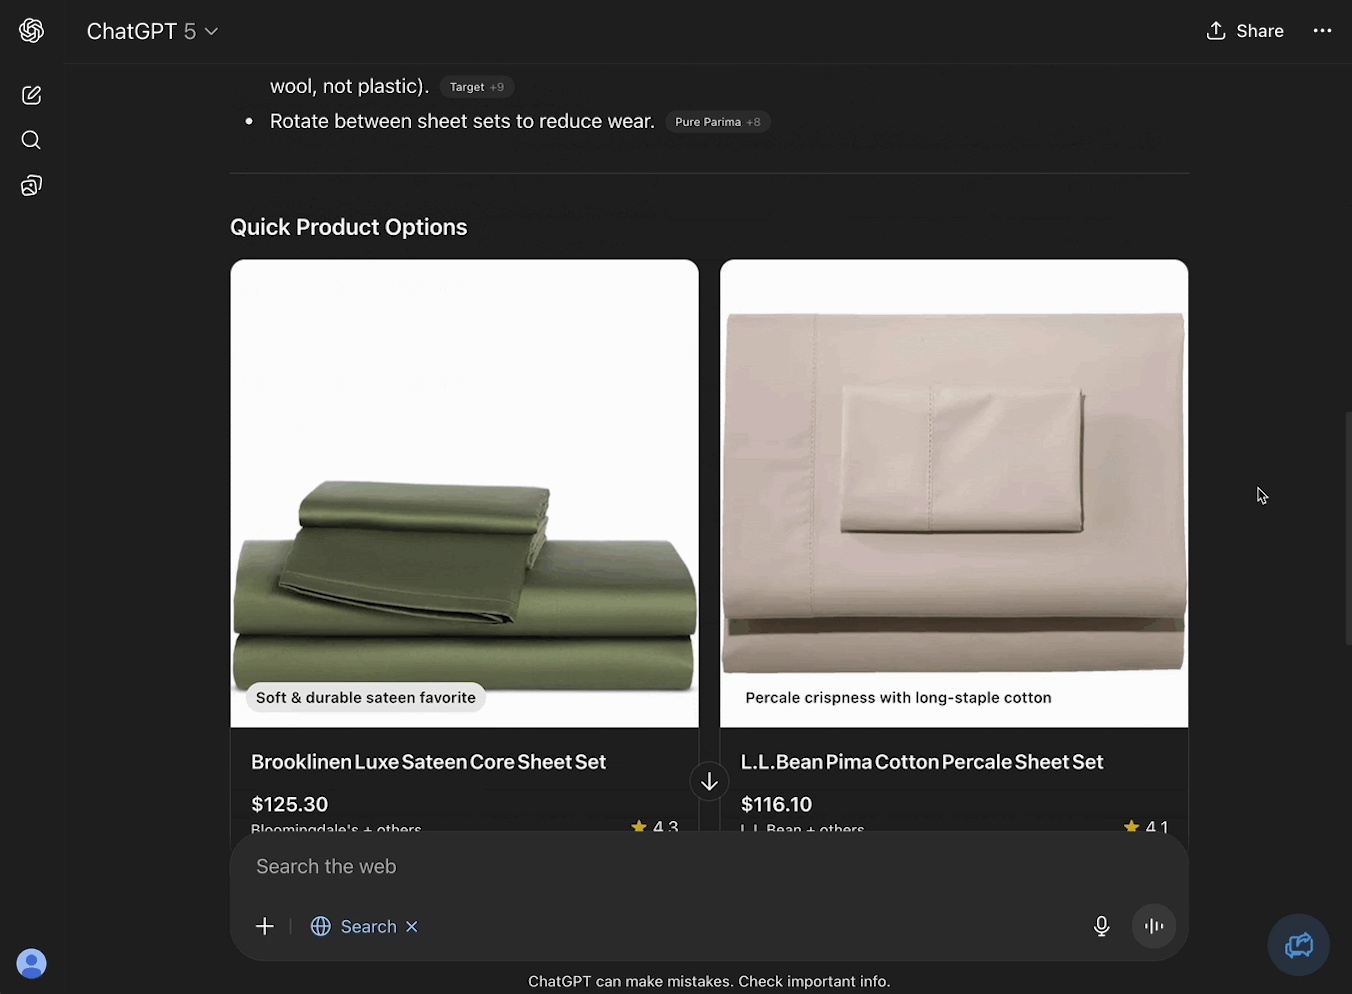Start dictation with the microphone icon
Image resolution: width=1352 pixels, height=994 pixels.
[1101, 927]
